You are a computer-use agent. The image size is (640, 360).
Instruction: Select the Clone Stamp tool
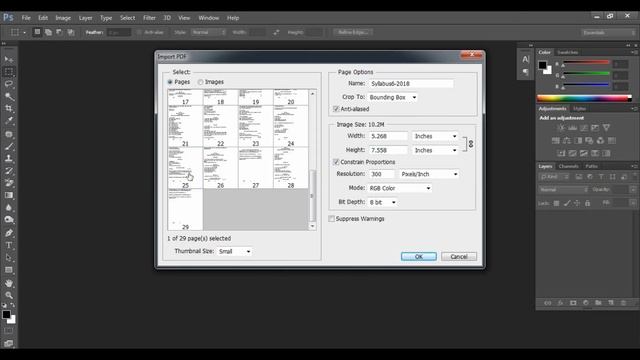pyautogui.click(x=9, y=158)
